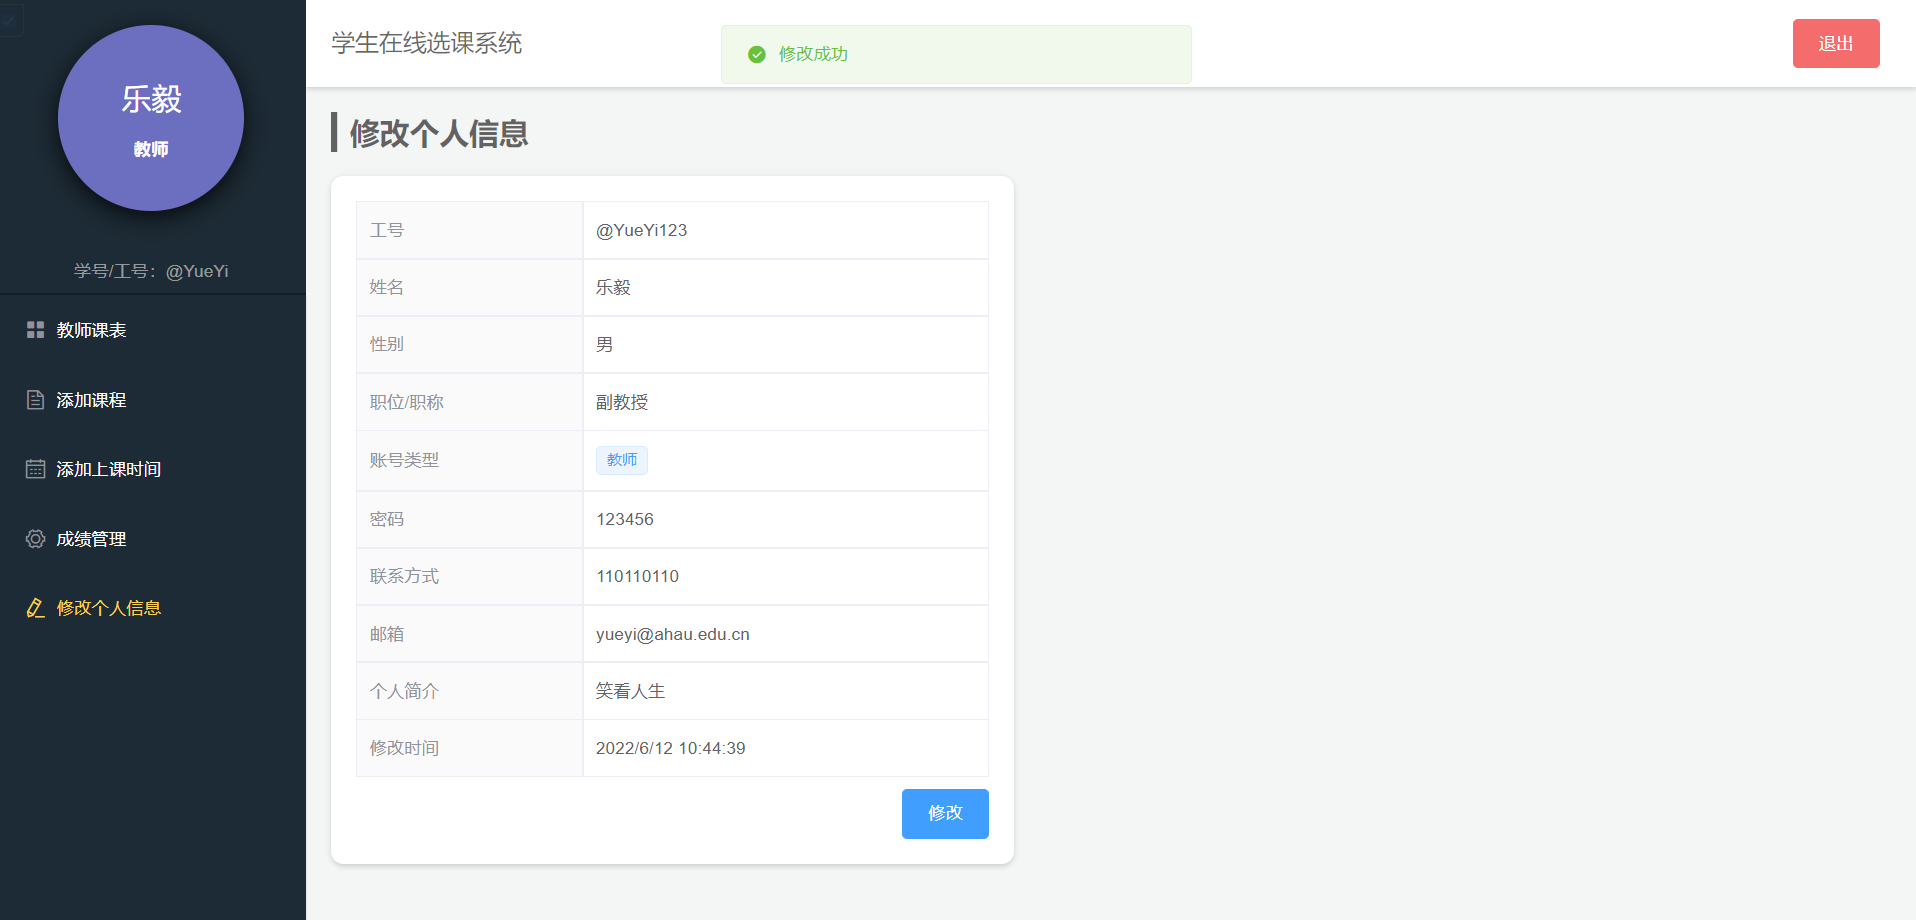Click the 邮箱 label cell
1916x920 pixels.
coord(469,634)
